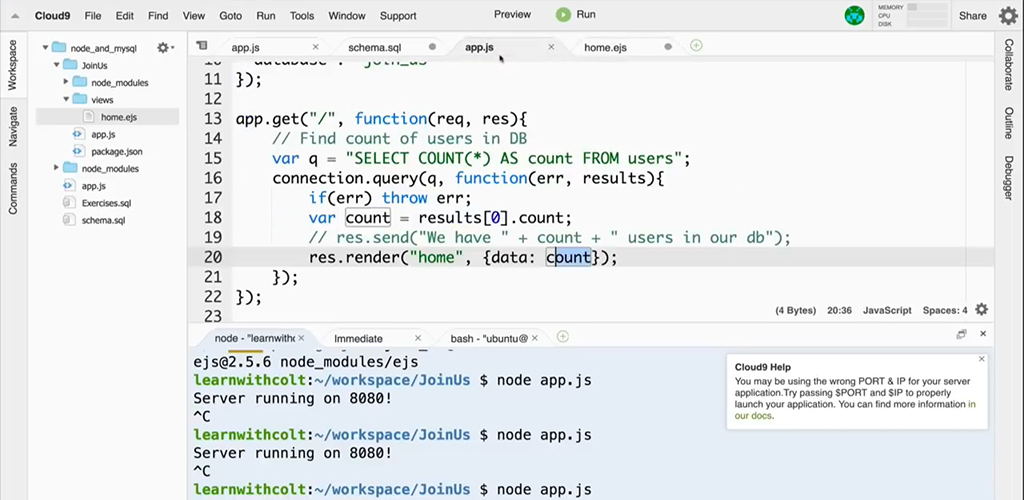Open a new terminal tab with the plus icon
The width and height of the screenshot is (1024, 500).
click(563, 337)
